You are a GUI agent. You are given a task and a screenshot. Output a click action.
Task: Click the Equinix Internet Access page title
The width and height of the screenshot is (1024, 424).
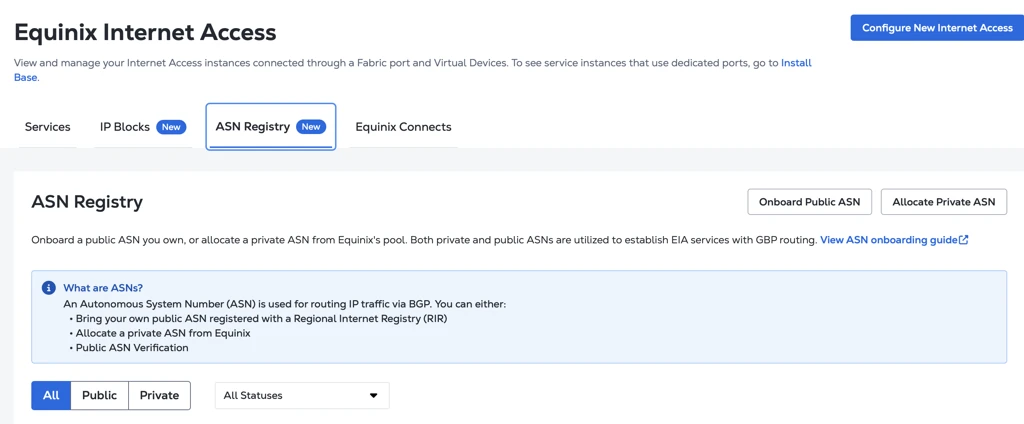[x=145, y=32]
